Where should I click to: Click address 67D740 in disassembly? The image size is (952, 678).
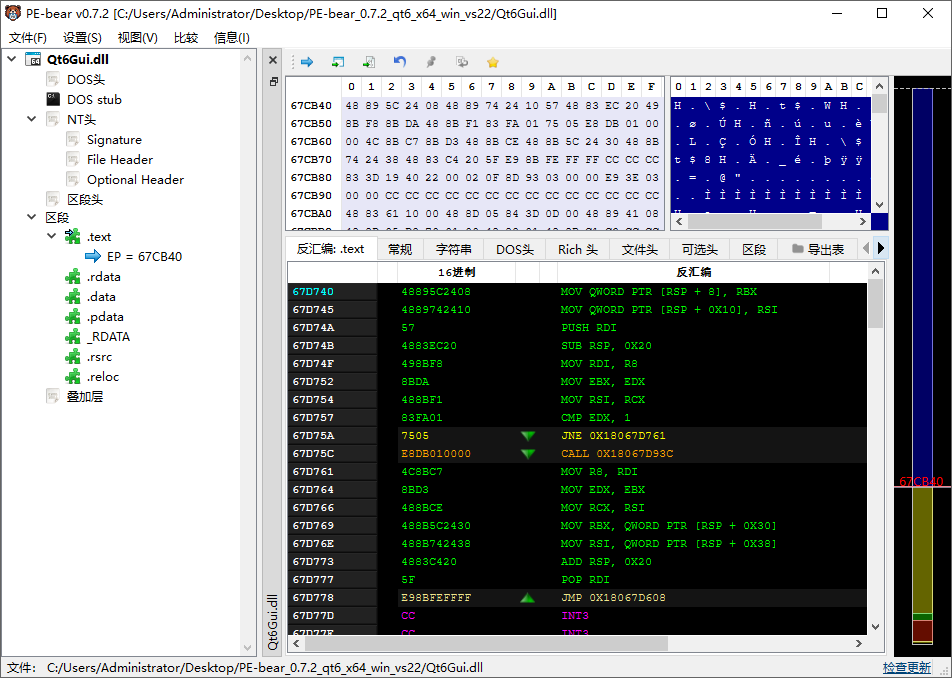click(x=313, y=291)
